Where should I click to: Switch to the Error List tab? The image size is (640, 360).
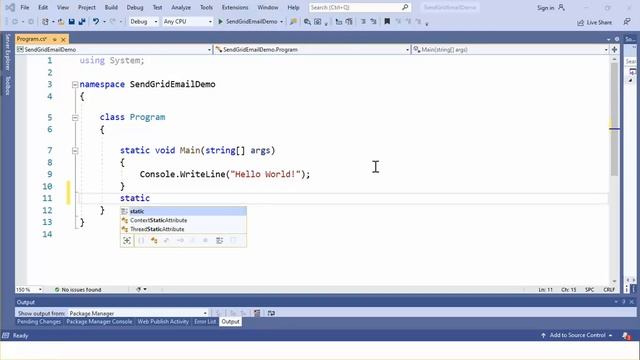point(205,322)
